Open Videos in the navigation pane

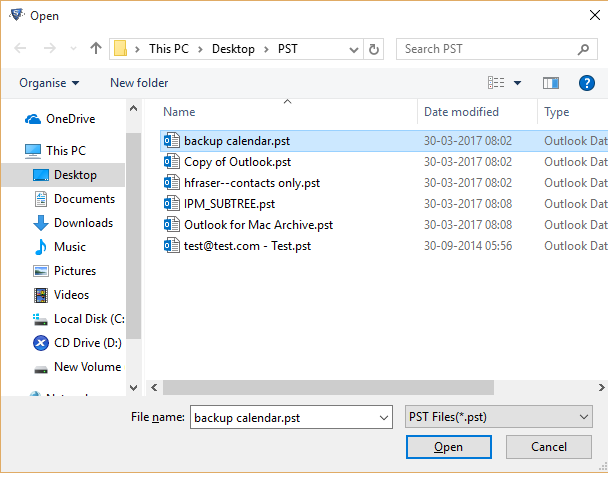[61, 295]
